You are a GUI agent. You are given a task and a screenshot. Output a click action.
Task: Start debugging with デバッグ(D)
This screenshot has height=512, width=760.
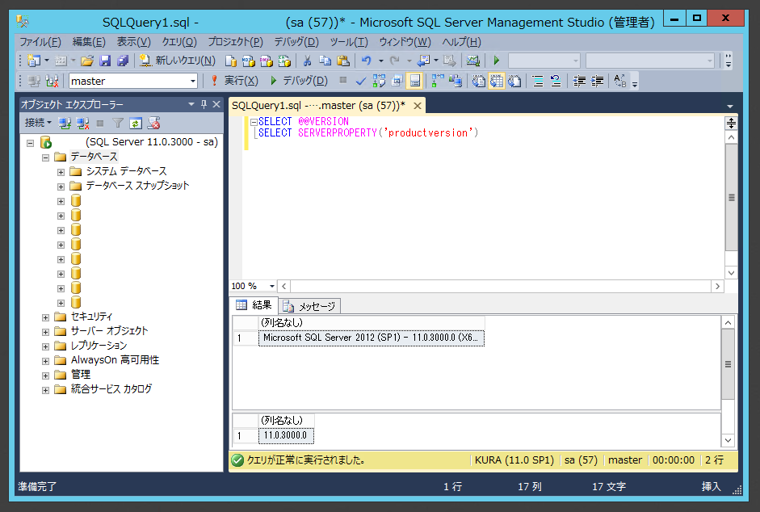click(x=299, y=81)
